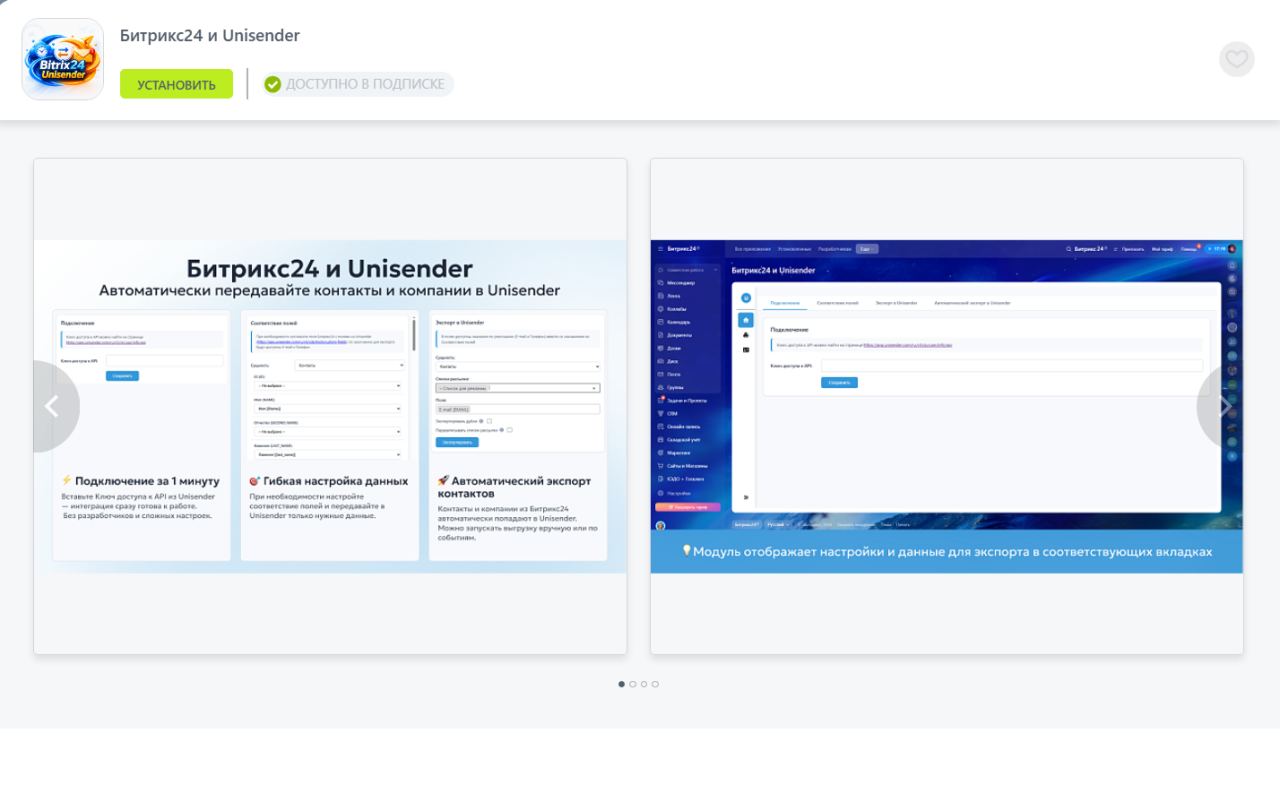Click the green Установить button
Screen dimensions: 1280x785
coord(176,84)
